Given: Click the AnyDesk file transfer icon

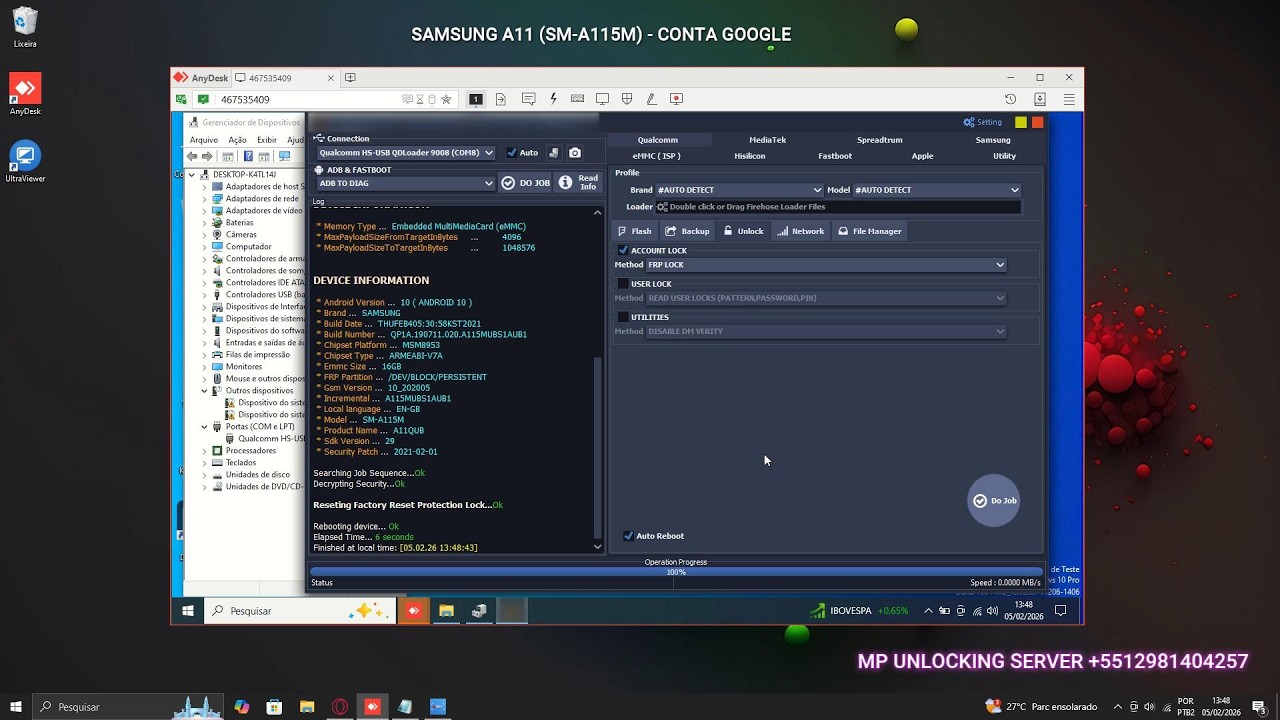Looking at the screenshot, I should [x=501, y=99].
